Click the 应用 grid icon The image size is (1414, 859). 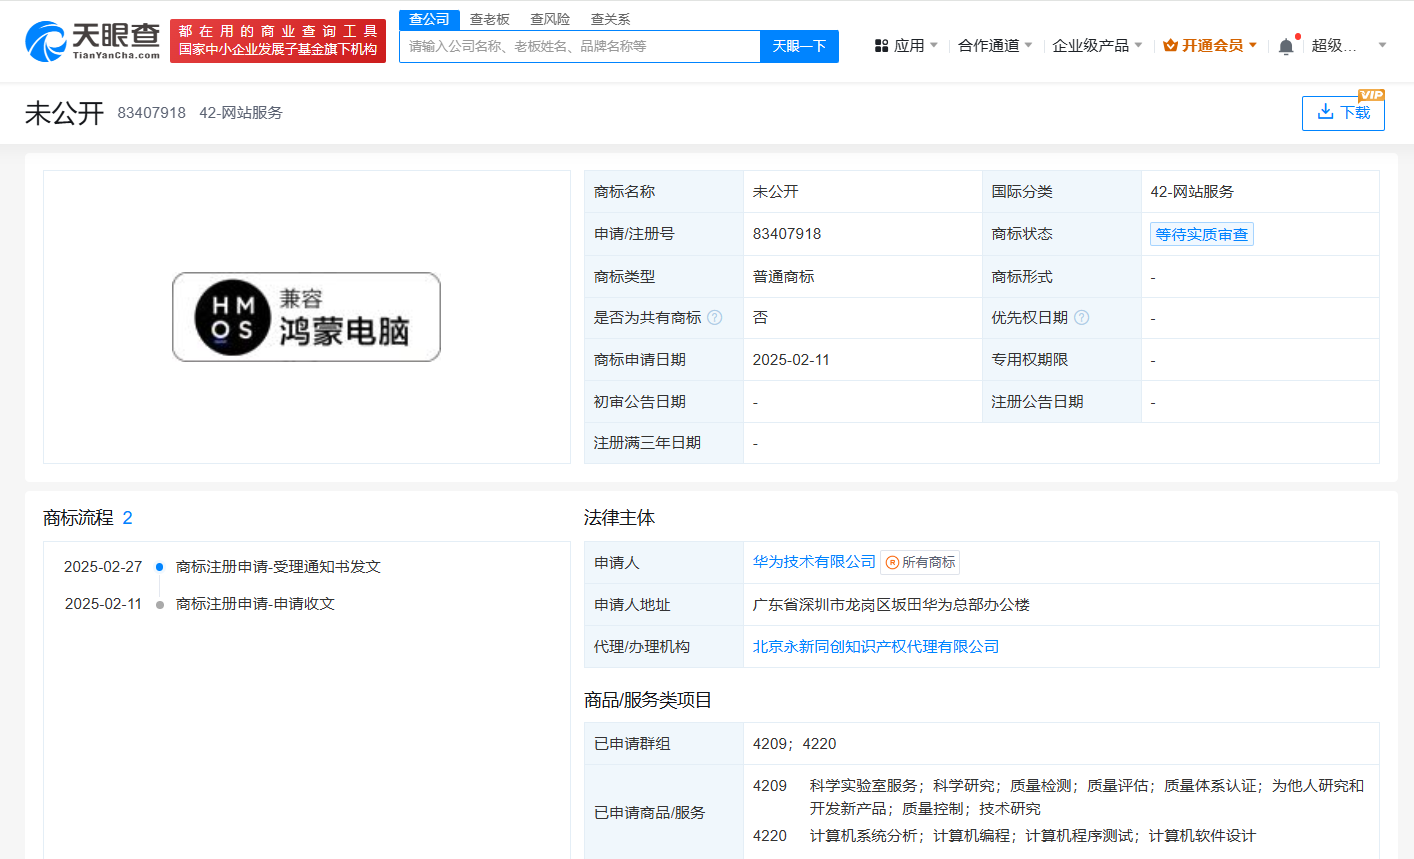tap(881, 46)
